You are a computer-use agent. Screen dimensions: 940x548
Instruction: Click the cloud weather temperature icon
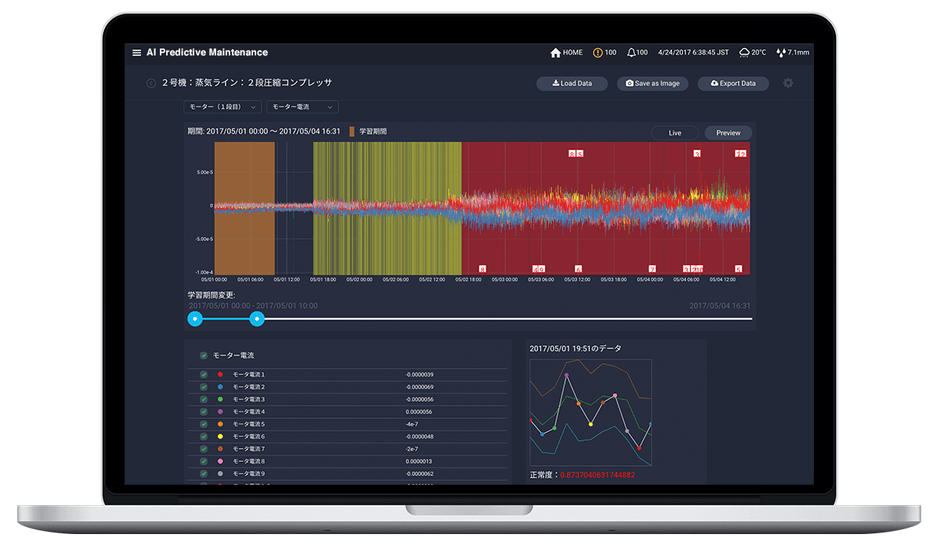tap(745, 53)
